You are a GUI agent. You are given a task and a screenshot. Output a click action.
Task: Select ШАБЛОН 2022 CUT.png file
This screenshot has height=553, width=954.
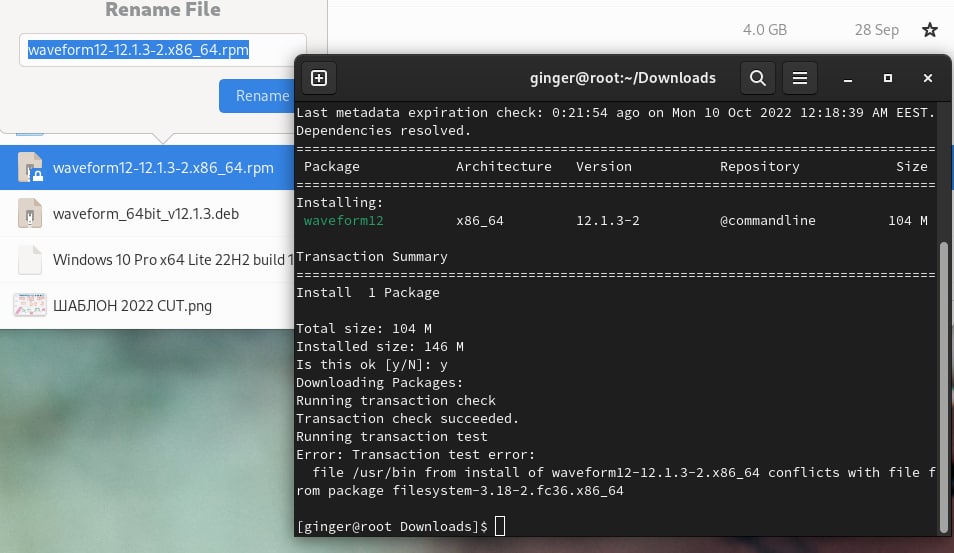point(147,305)
